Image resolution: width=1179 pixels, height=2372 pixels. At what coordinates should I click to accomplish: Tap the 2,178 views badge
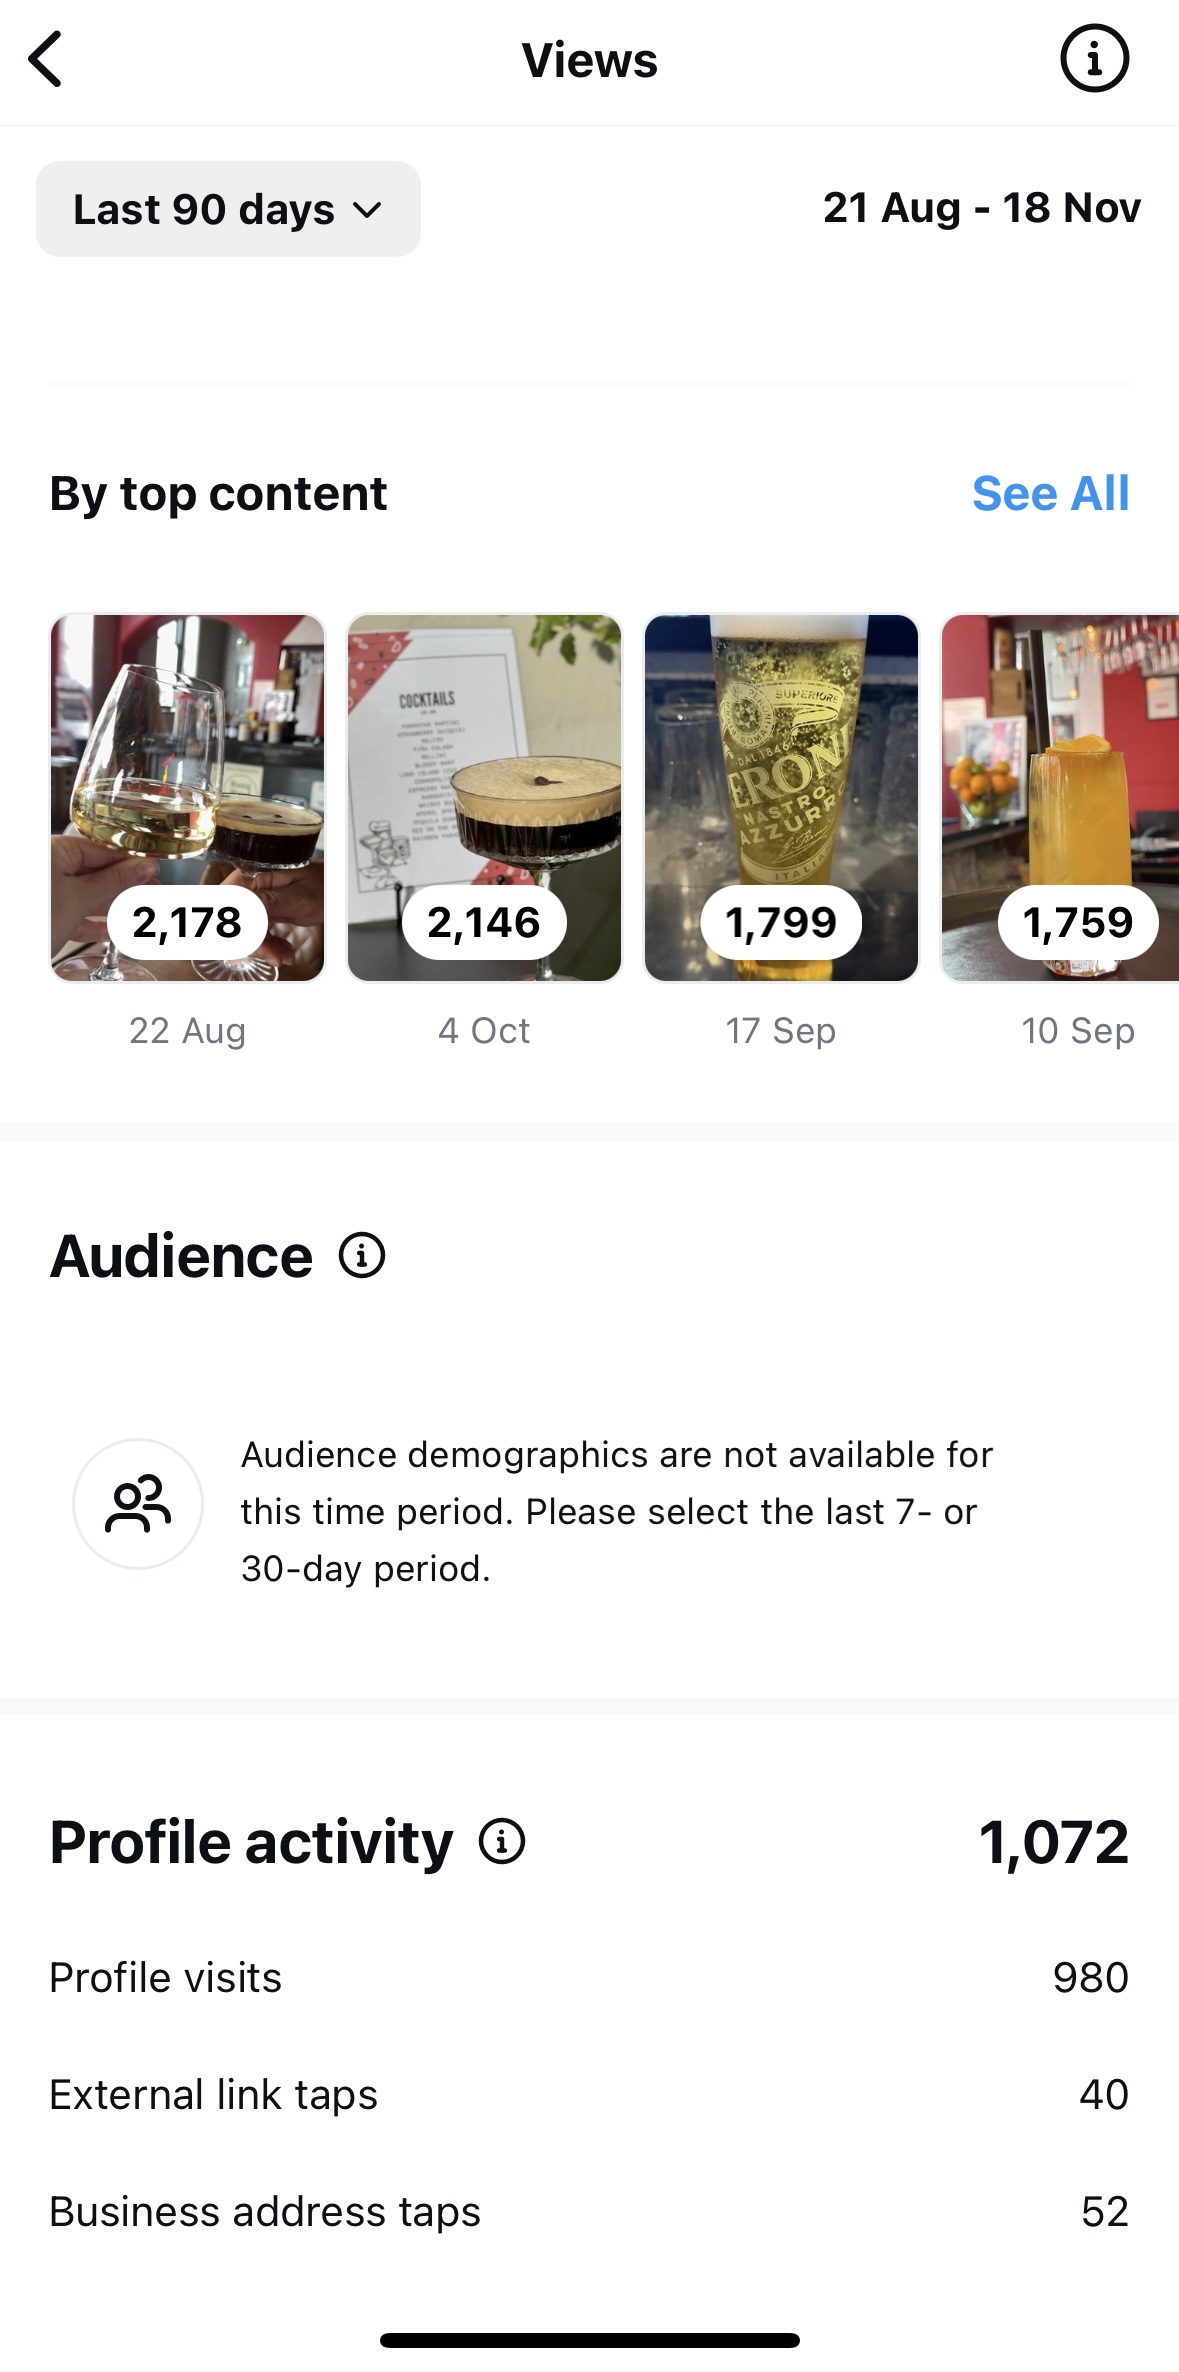click(187, 922)
